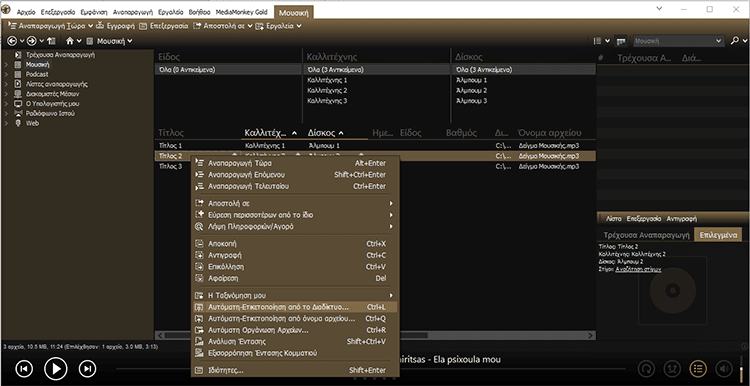Open the search options dropdown arrow
Screen dimensions: 750x386
pos(744,41)
